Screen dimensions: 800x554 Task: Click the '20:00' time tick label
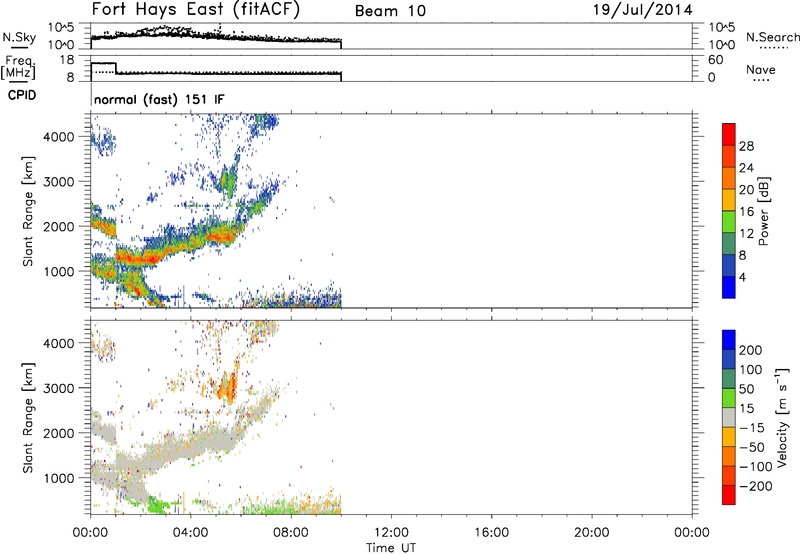pos(591,533)
